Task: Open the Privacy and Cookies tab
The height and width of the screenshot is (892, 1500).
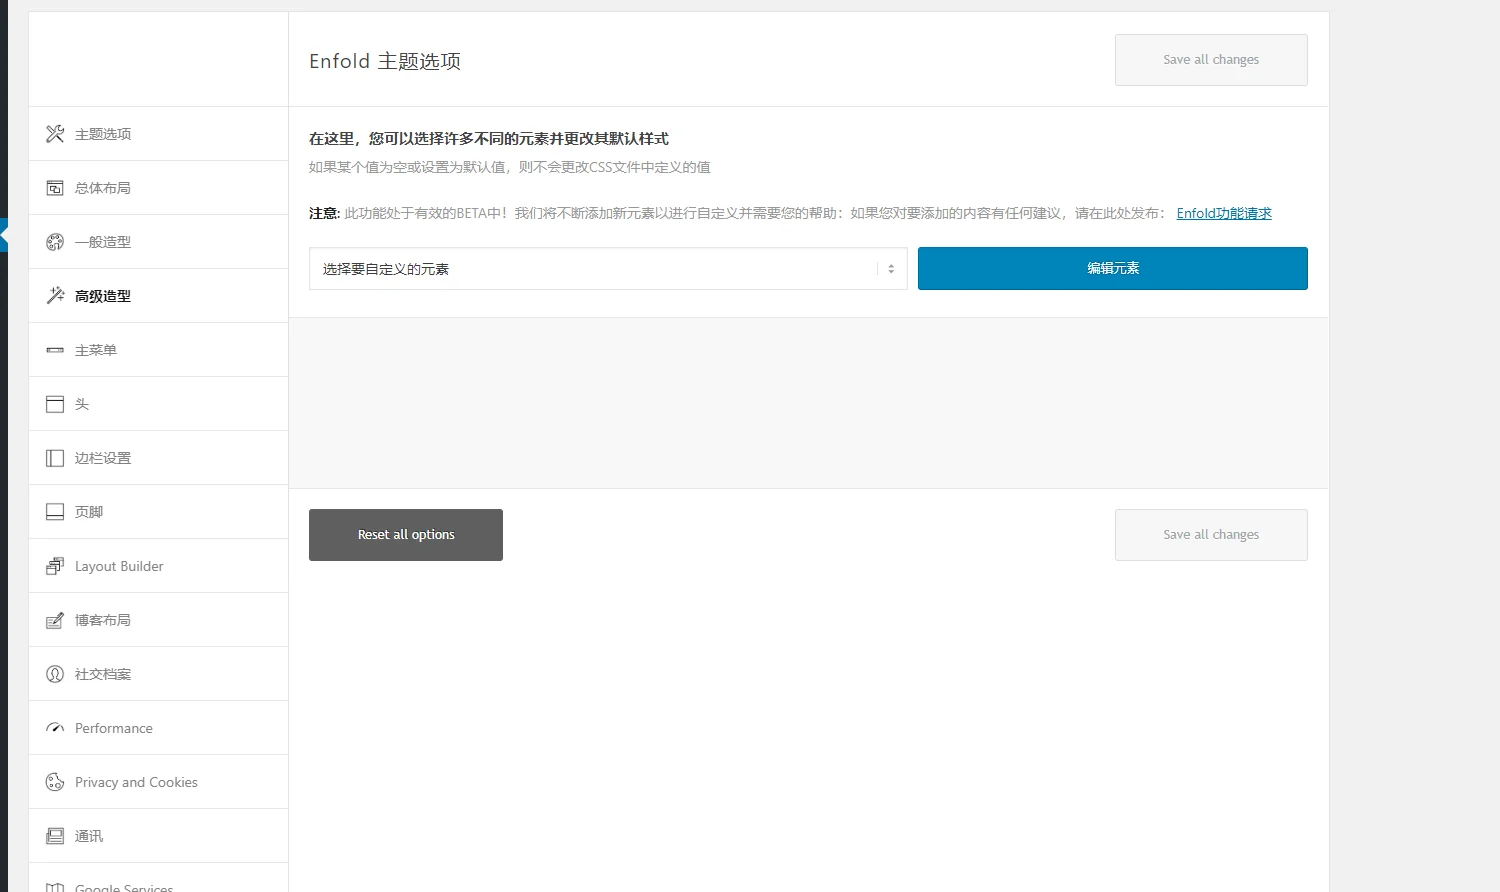Action: pos(158,782)
